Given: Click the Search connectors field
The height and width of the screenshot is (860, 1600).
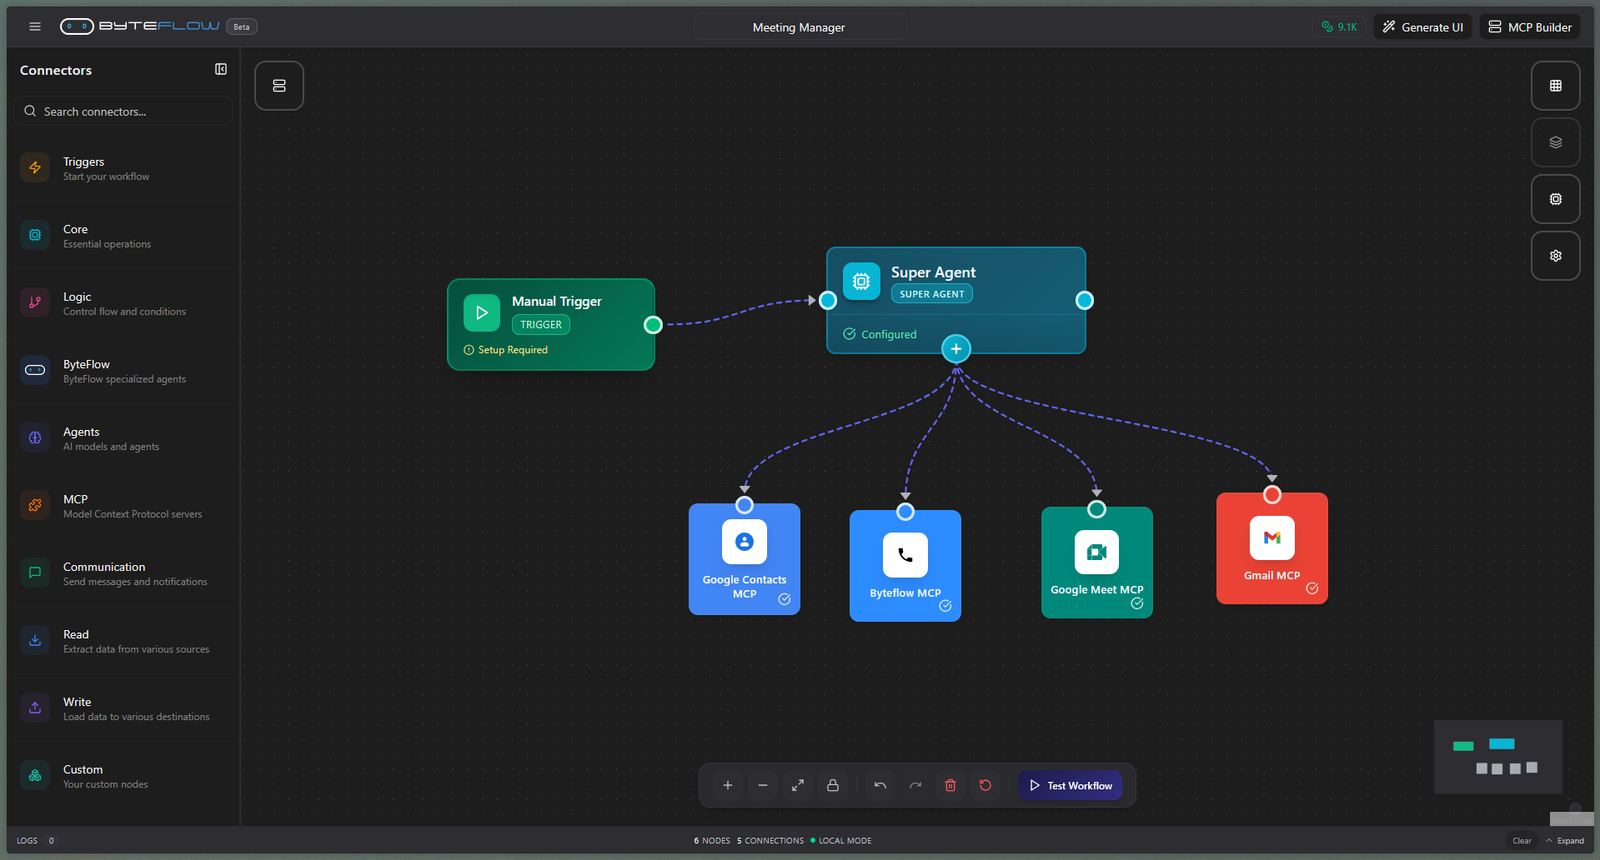Looking at the screenshot, I should point(123,111).
